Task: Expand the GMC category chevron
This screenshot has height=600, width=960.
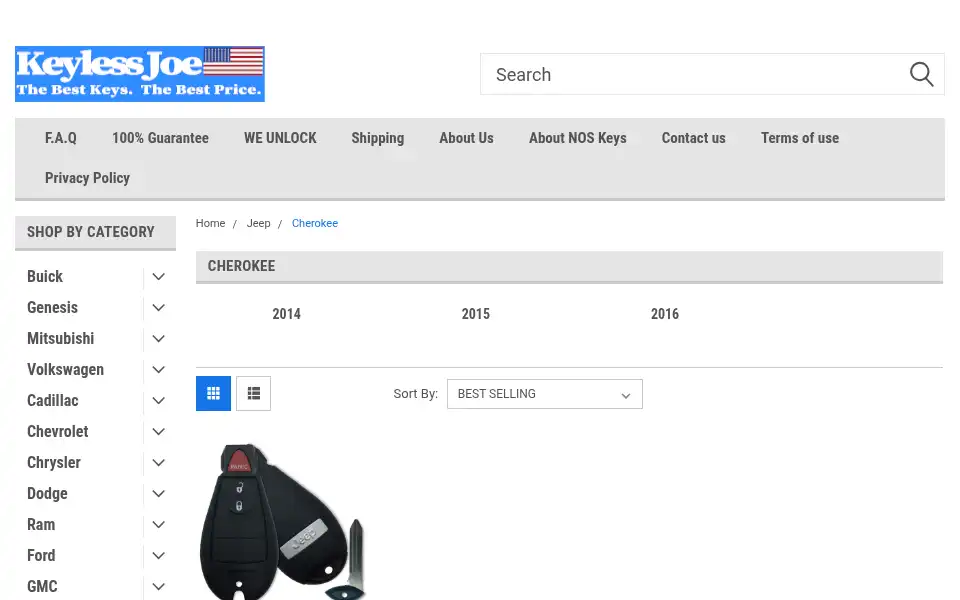Action: [x=159, y=587]
